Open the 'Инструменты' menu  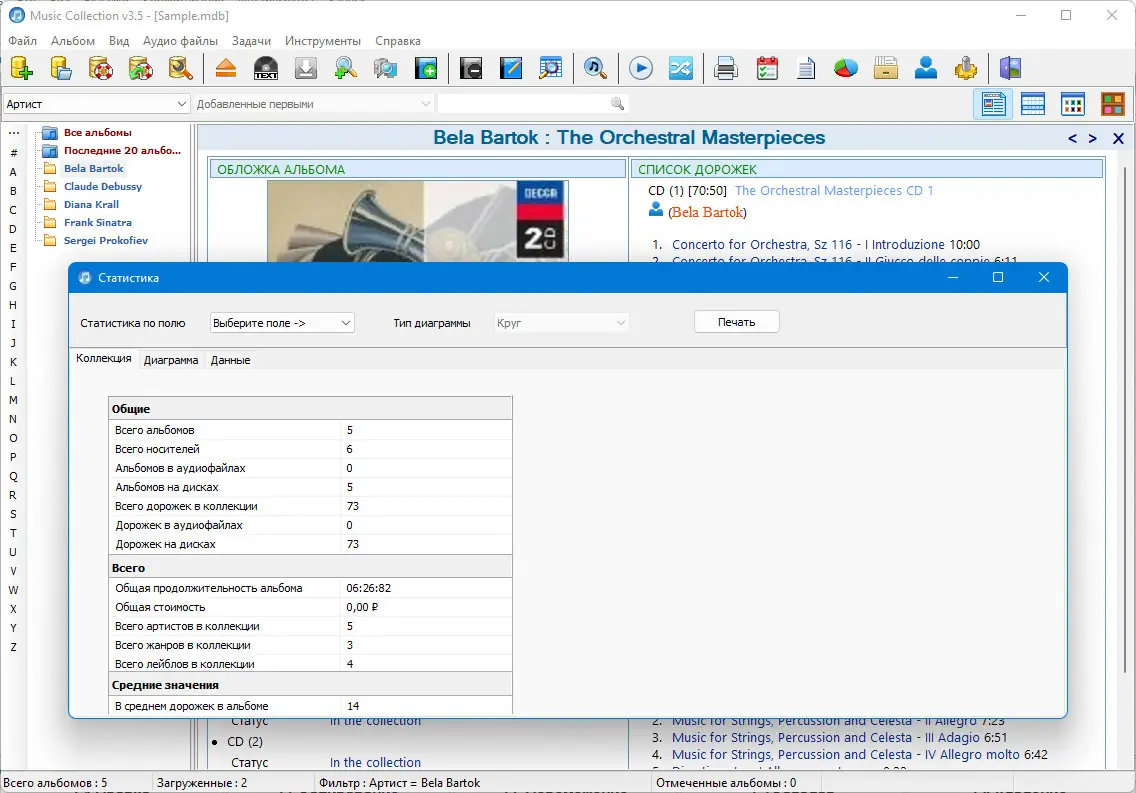[322, 41]
